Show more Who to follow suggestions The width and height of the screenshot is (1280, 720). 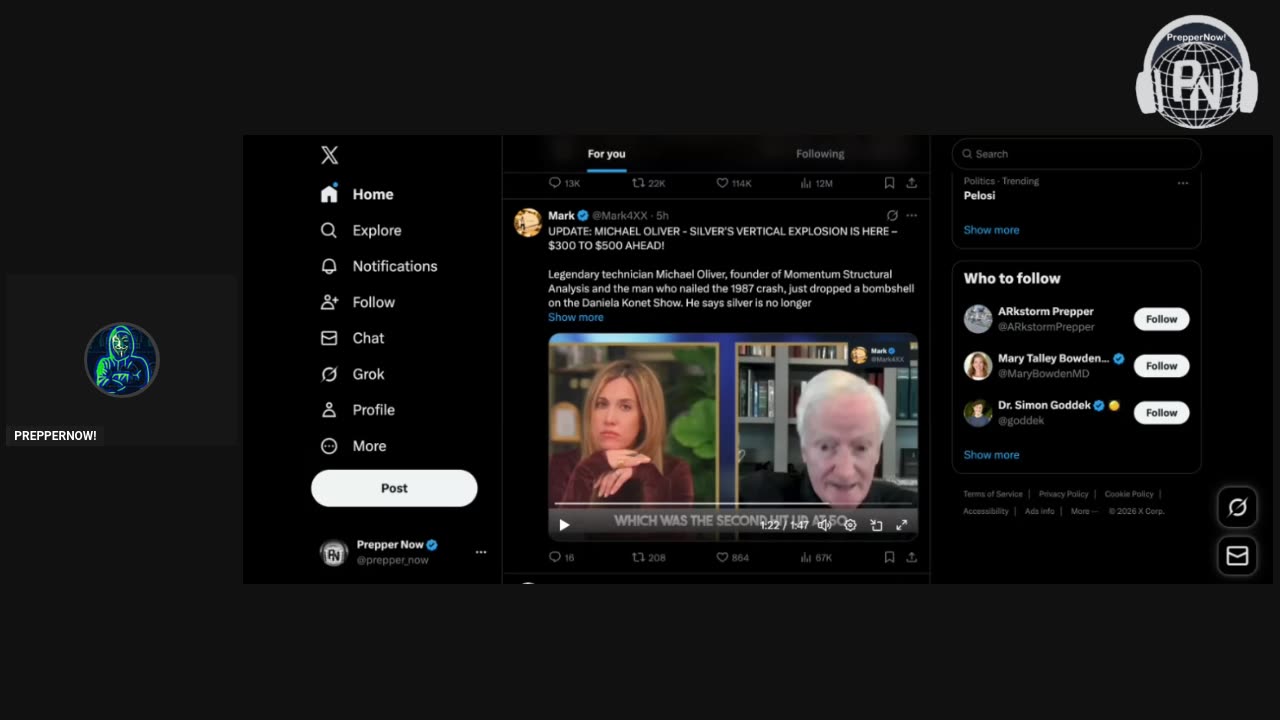992,455
